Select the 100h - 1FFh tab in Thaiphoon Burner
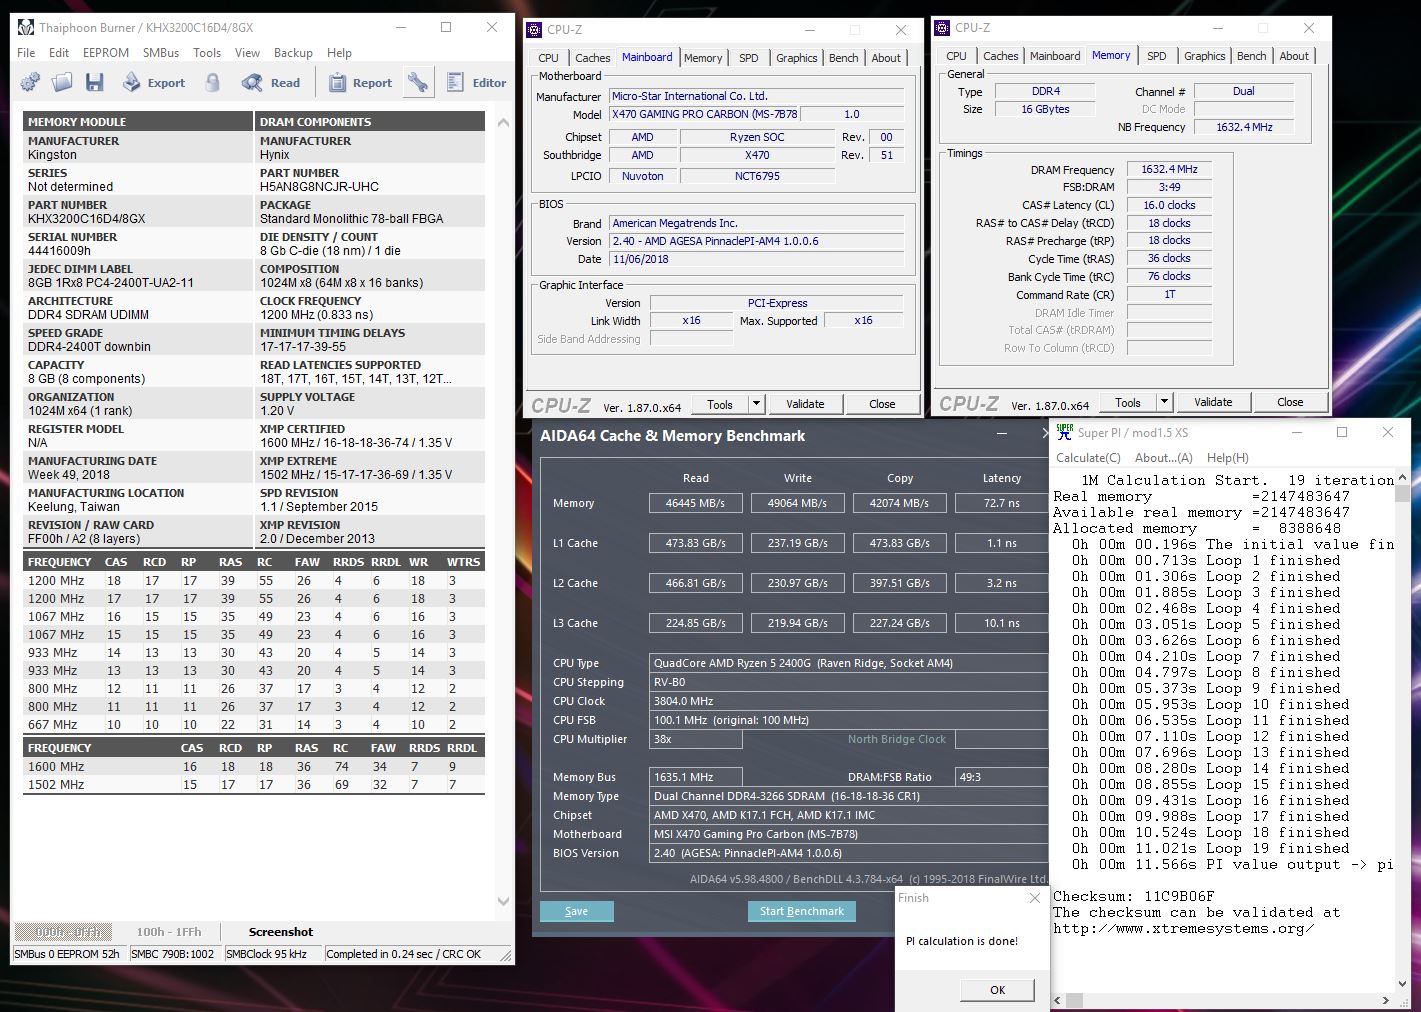This screenshot has width=1421, height=1012. 169,931
